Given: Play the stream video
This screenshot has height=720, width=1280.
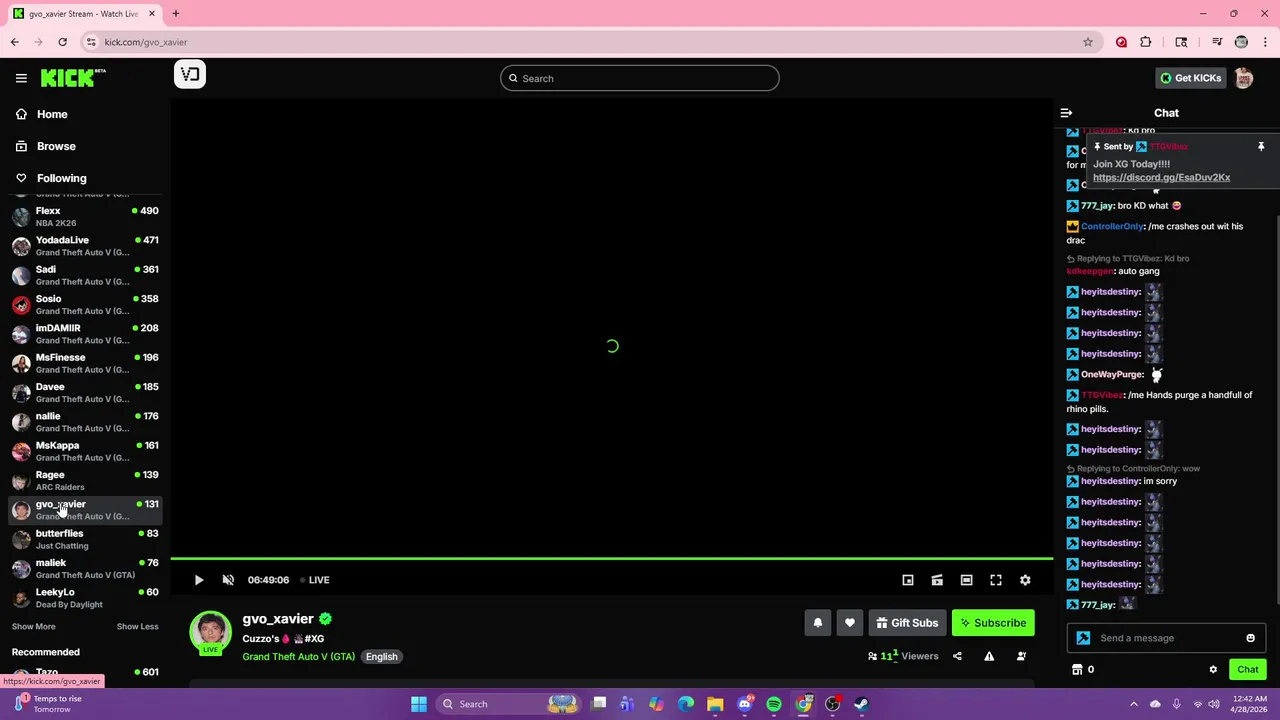Looking at the screenshot, I should (198, 580).
